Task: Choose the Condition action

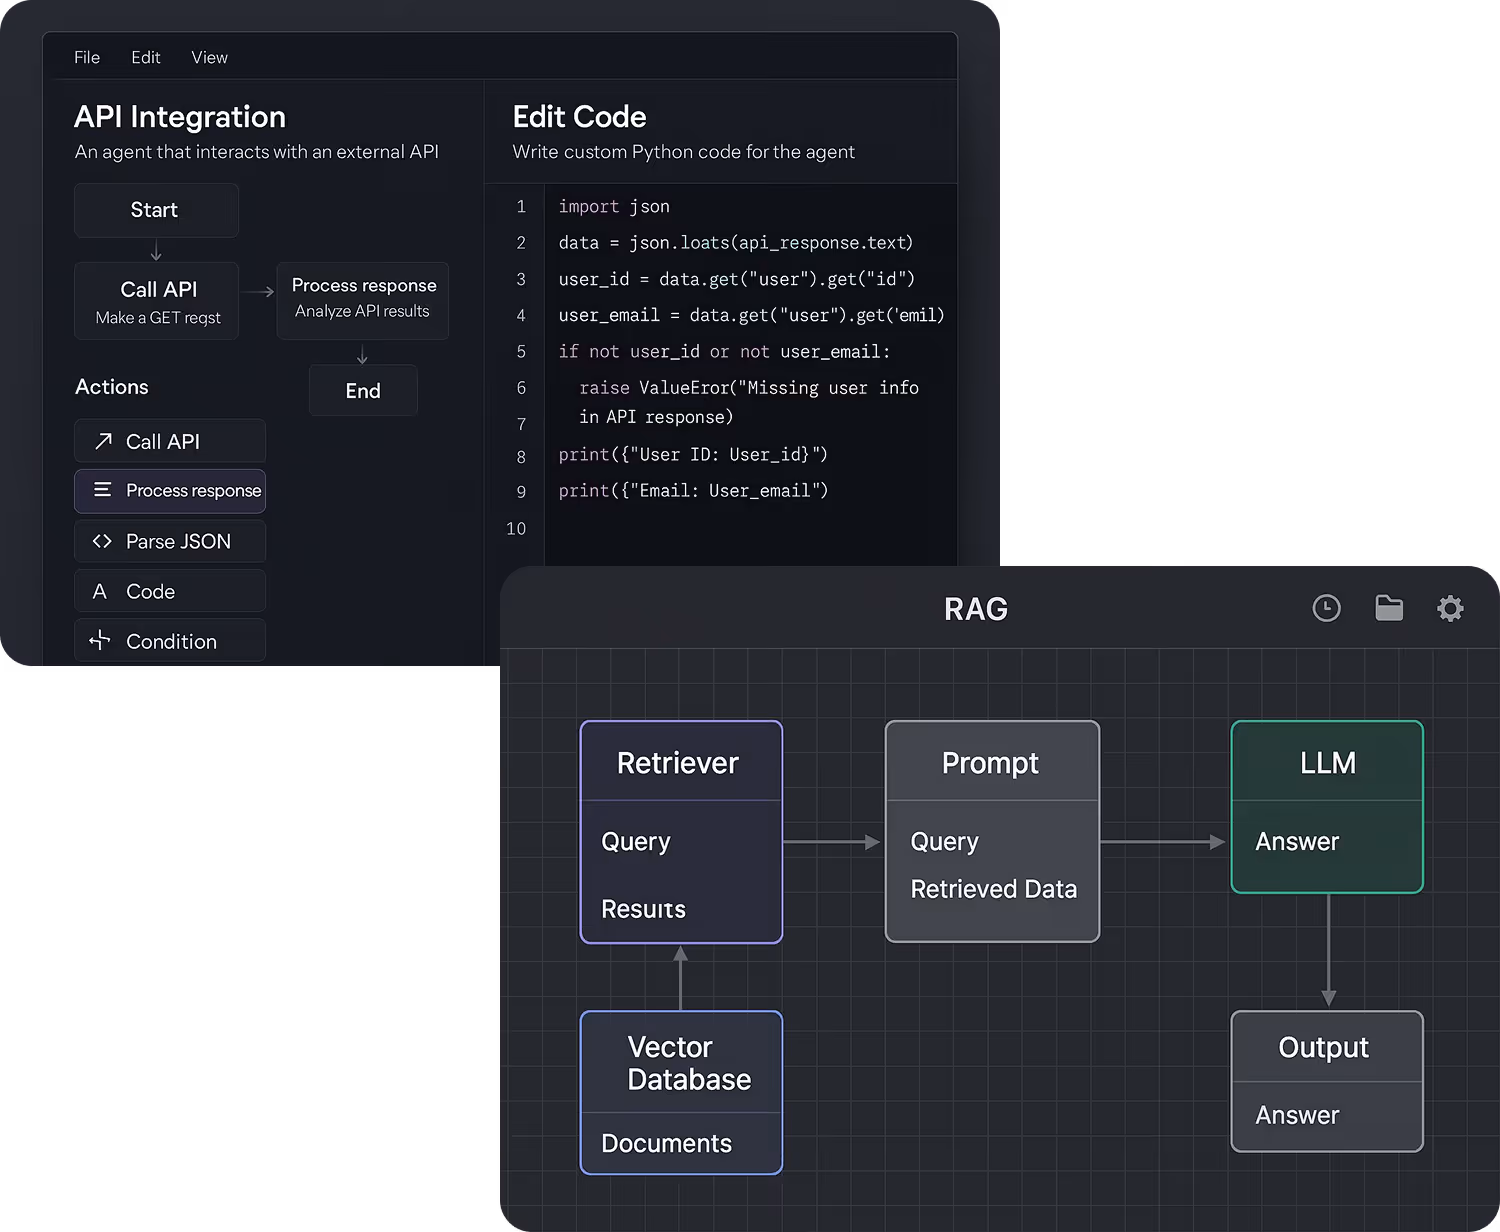Action: [x=170, y=641]
